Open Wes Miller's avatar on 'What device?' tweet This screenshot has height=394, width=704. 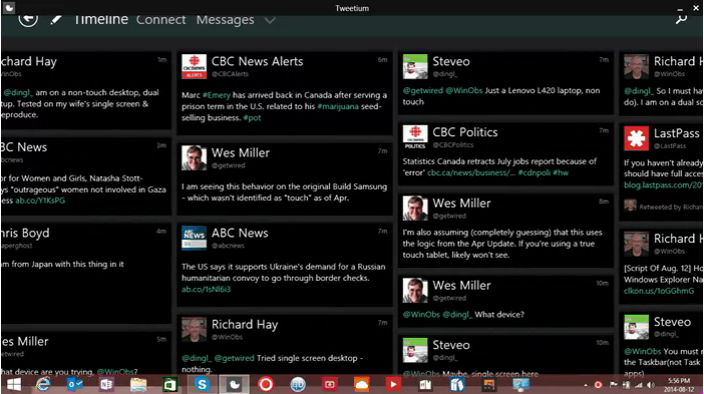pos(415,290)
